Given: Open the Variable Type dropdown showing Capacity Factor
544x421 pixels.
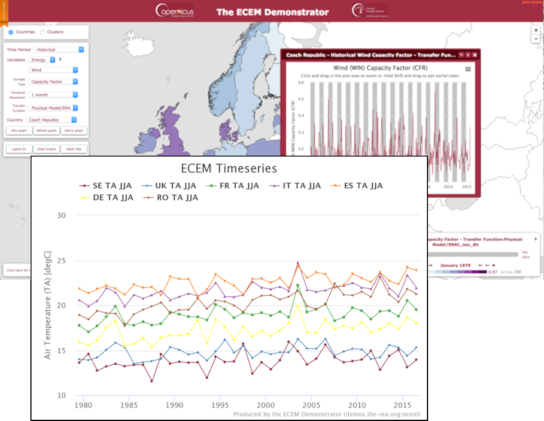Looking at the screenshot, I should [53, 82].
